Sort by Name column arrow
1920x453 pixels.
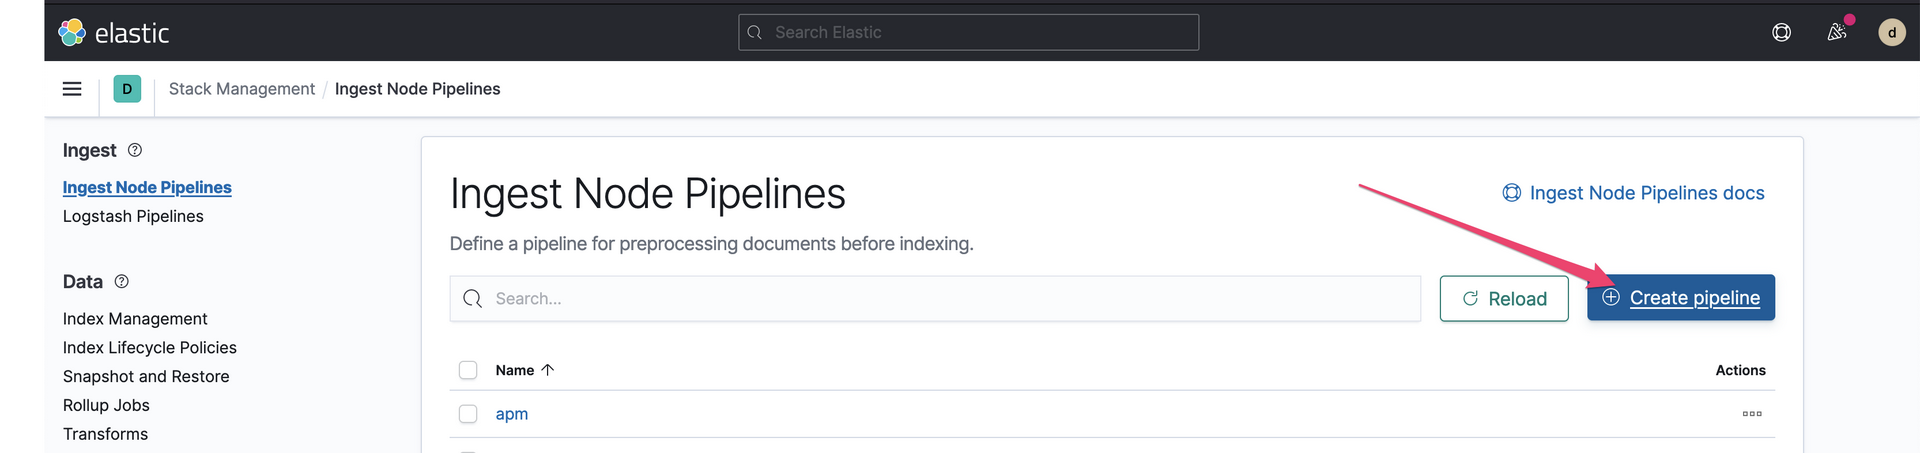(548, 370)
